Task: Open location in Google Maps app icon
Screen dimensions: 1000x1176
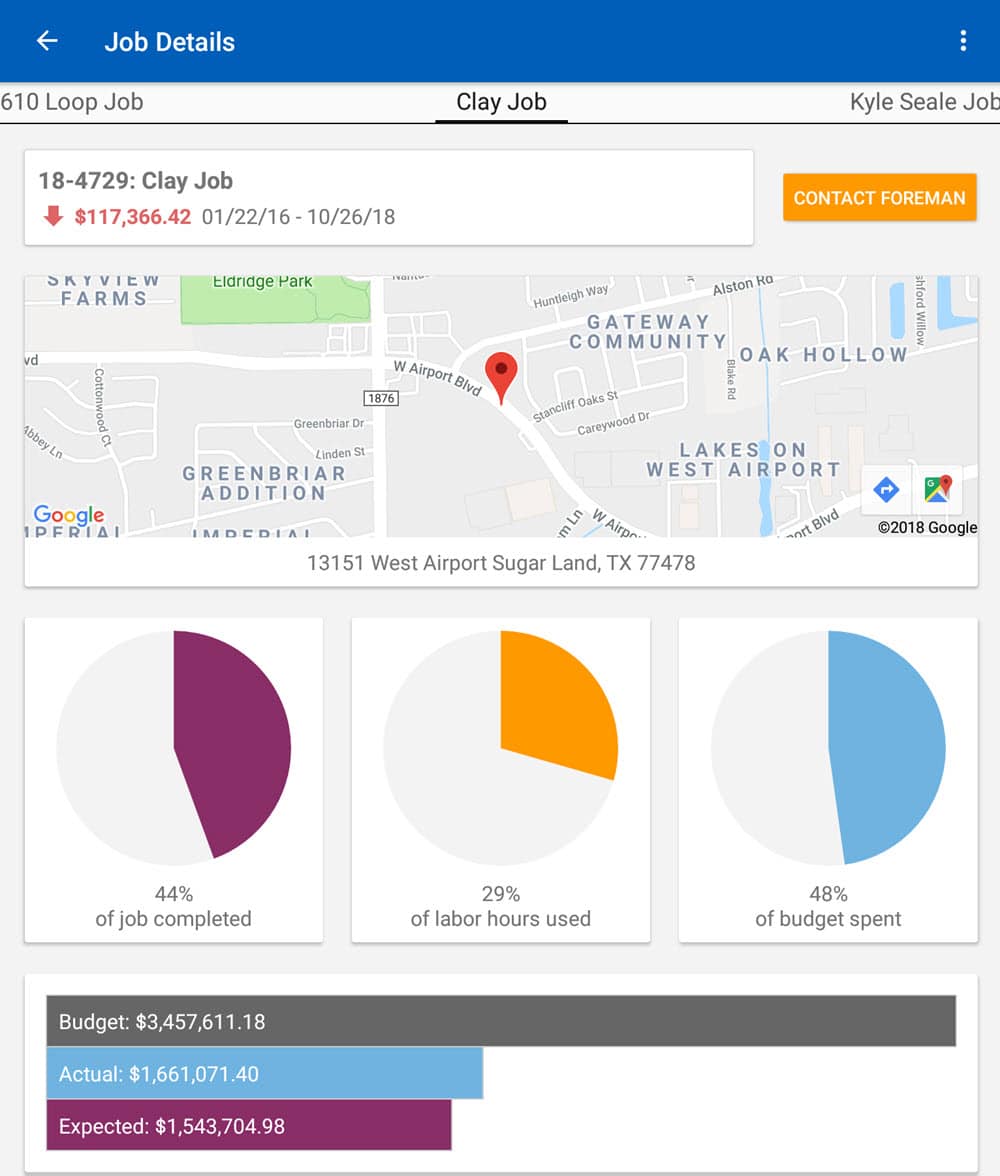Action: click(938, 489)
